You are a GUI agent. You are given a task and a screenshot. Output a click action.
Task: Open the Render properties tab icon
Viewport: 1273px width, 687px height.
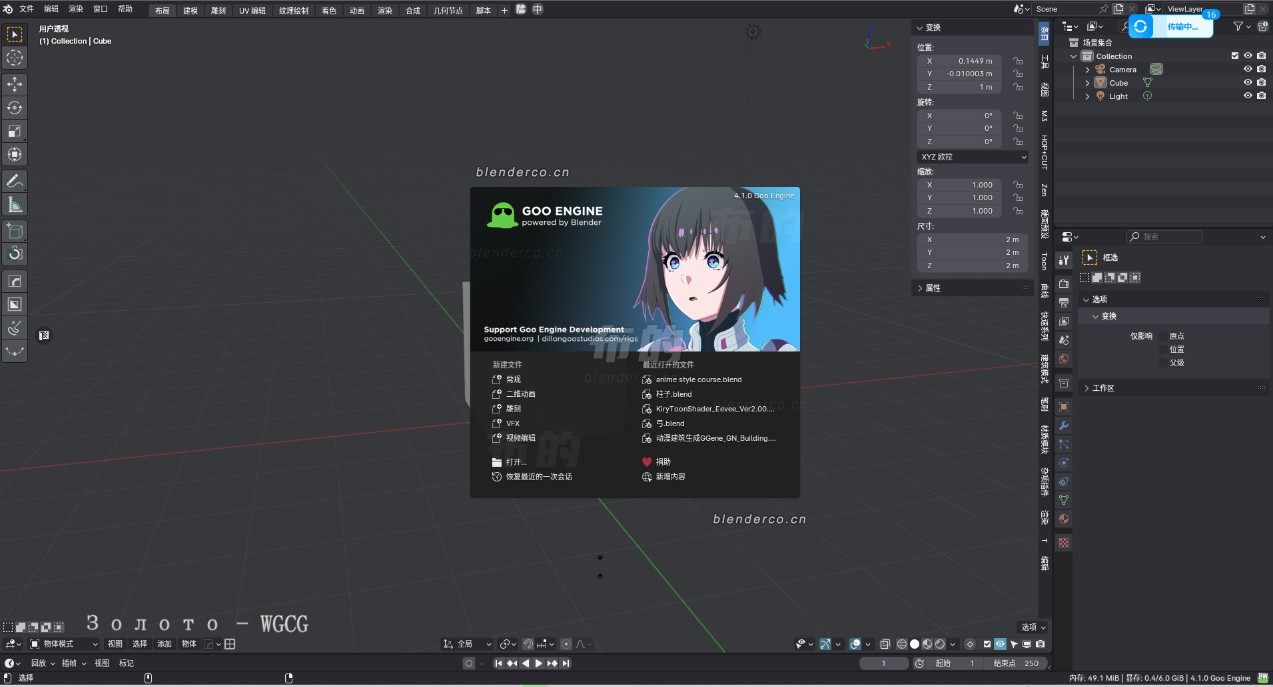[x=1064, y=284]
